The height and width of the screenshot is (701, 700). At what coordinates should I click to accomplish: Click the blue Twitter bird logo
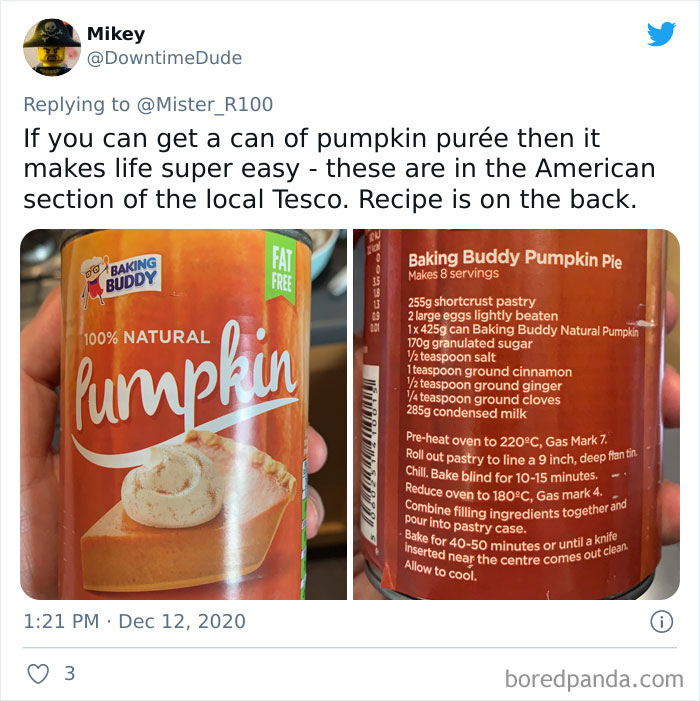point(661,34)
